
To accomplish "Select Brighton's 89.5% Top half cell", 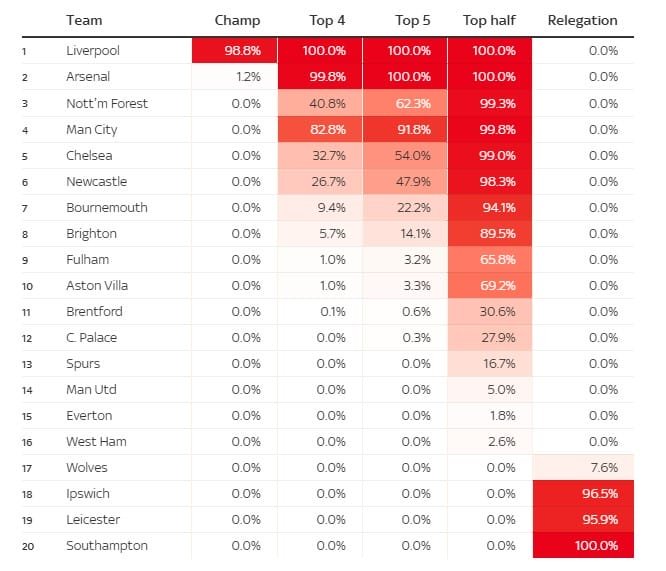I will click(x=490, y=233).
